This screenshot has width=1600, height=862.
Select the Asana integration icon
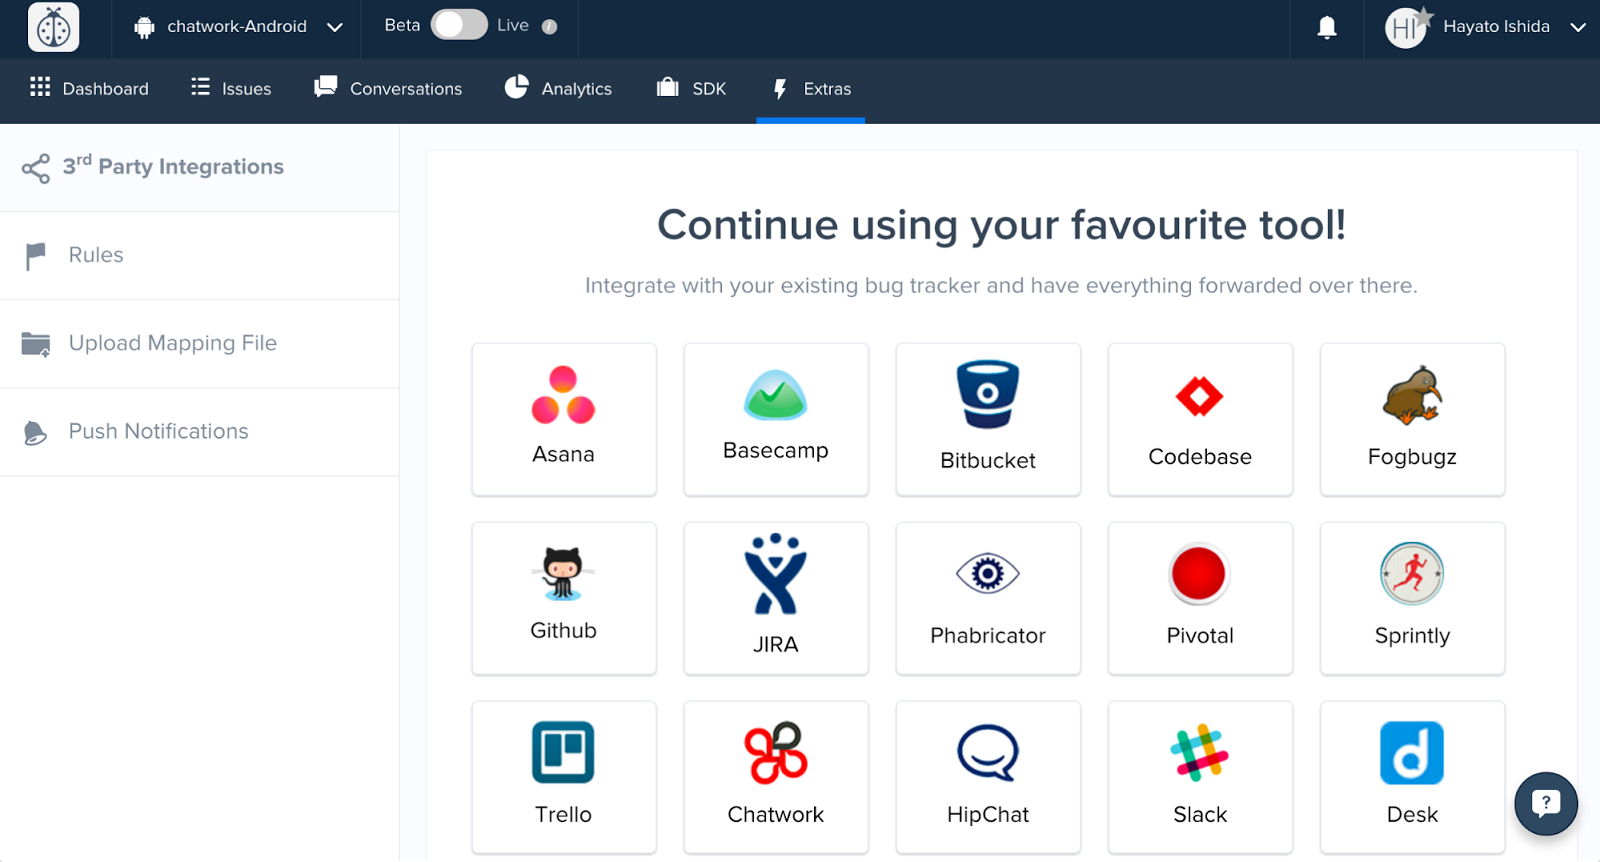click(x=563, y=395)
